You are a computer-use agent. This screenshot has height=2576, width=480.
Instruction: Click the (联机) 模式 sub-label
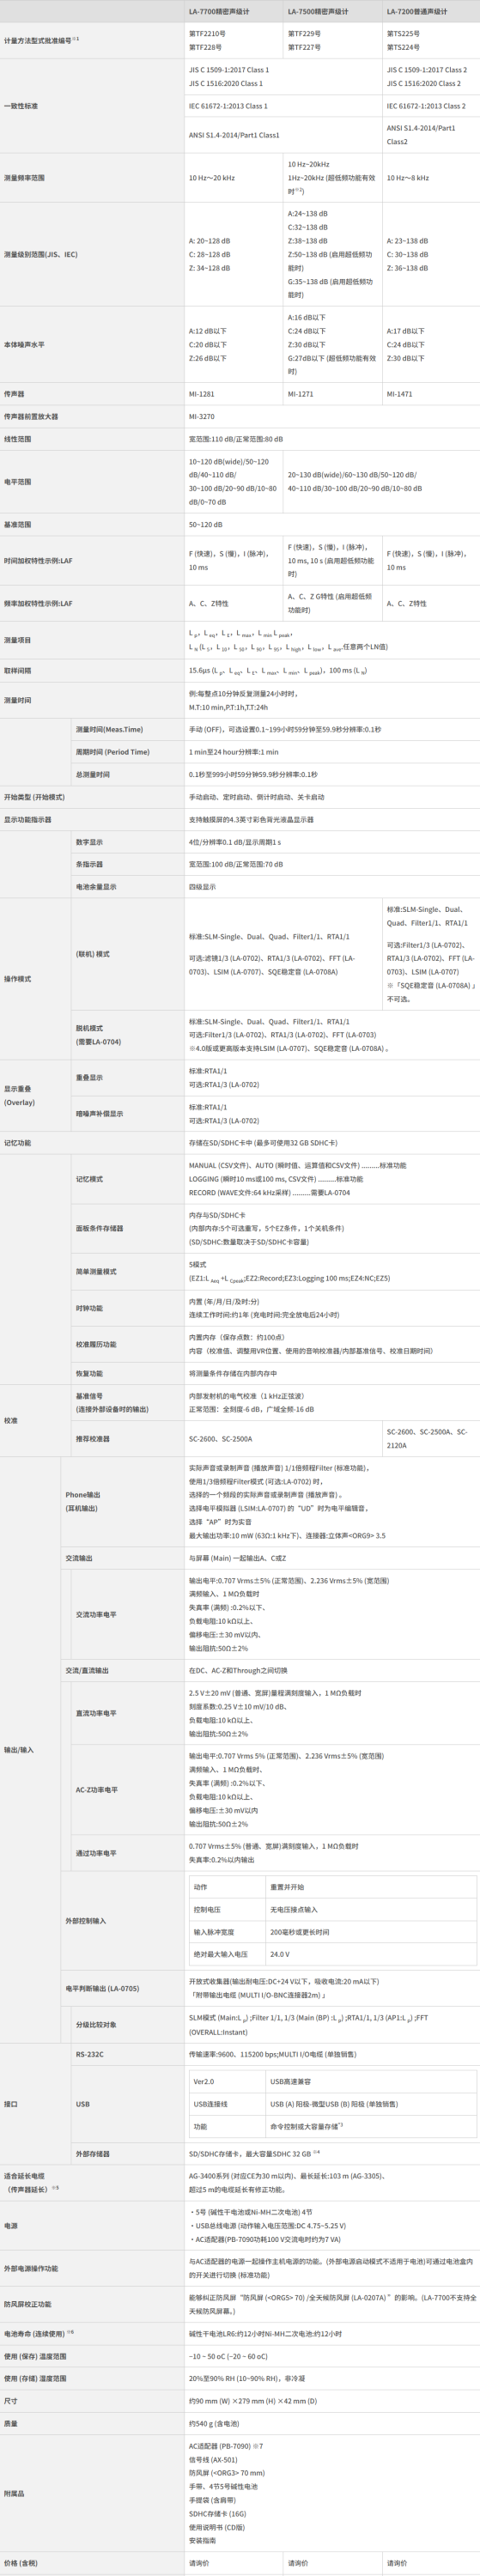click(93, 954)
